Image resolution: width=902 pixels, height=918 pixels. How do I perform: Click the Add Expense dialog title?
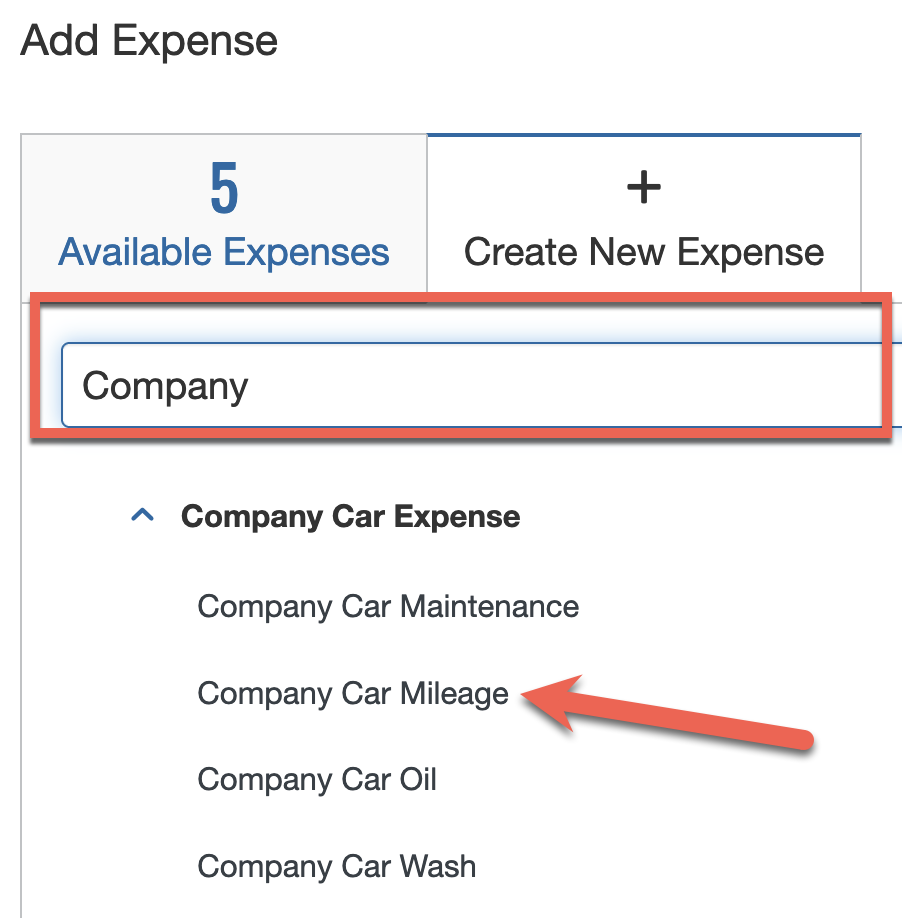click(148, 40)
